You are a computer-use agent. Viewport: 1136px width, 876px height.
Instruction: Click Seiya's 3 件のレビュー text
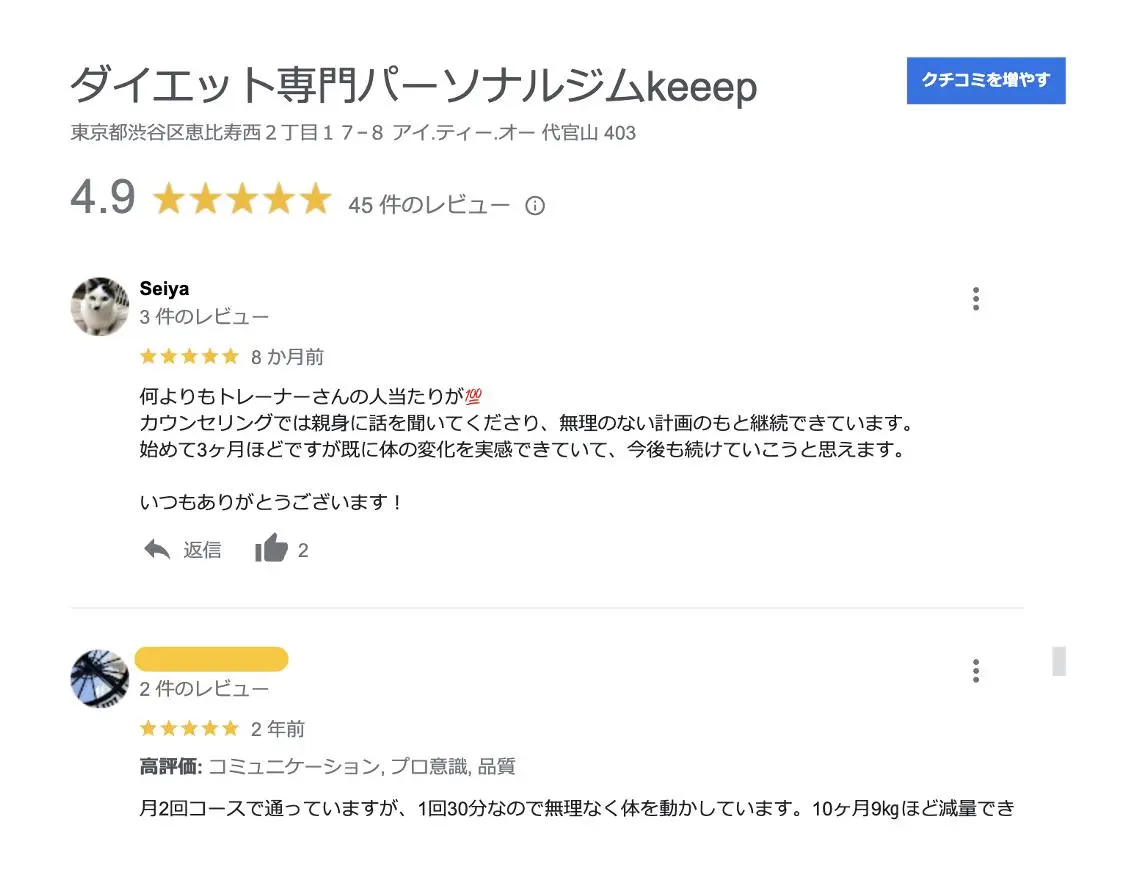204,317
